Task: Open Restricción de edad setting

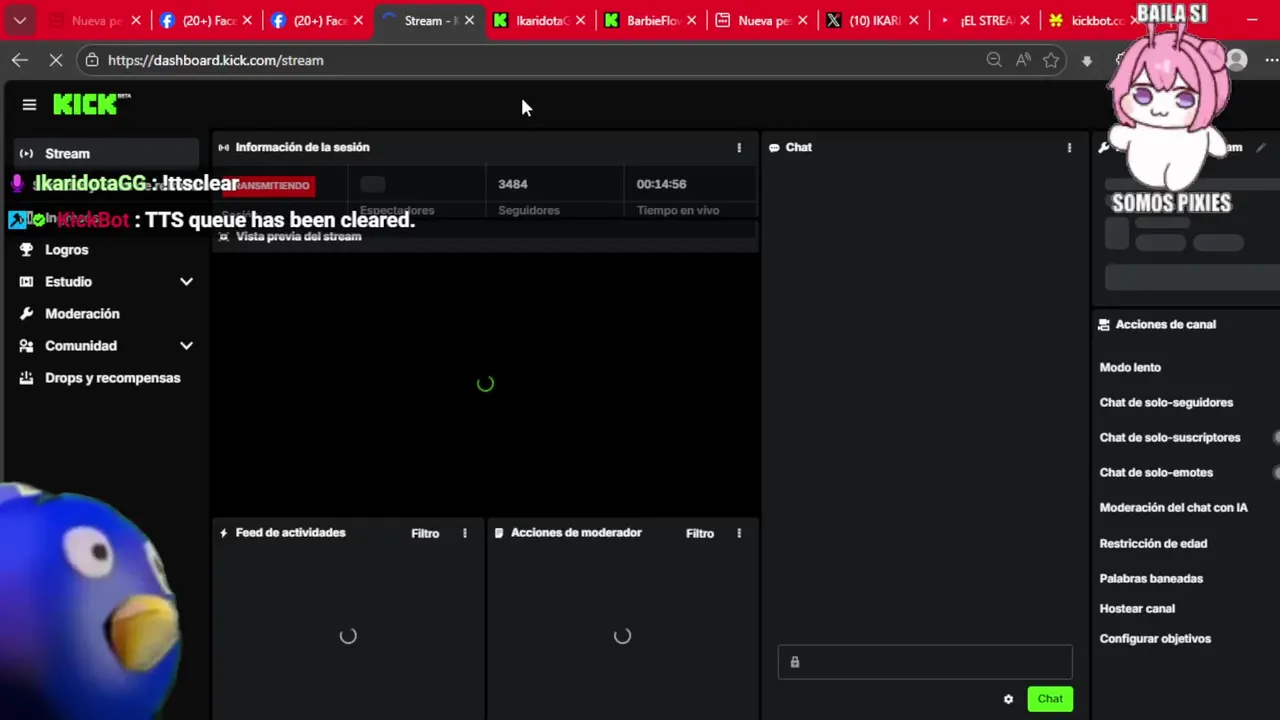Action: pos(1153,543)
